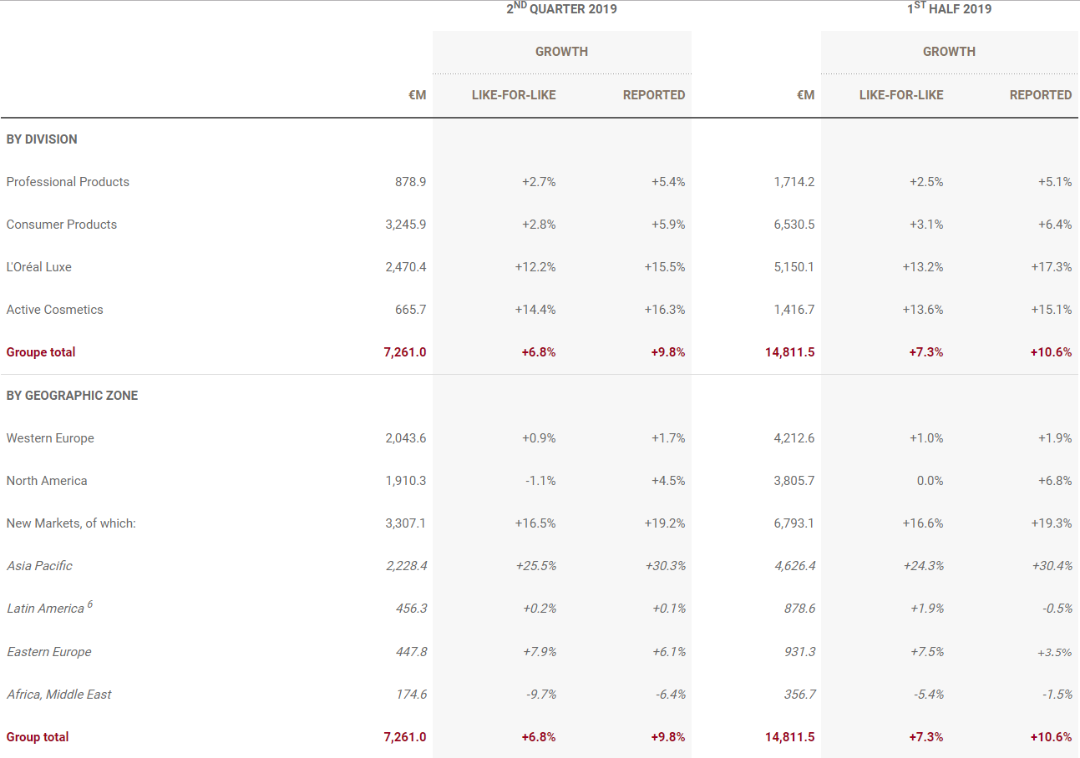The height and width of the screenshot is (758, 1080).
Task: Select the Asia Pacific row label
Action: (40, 566)
